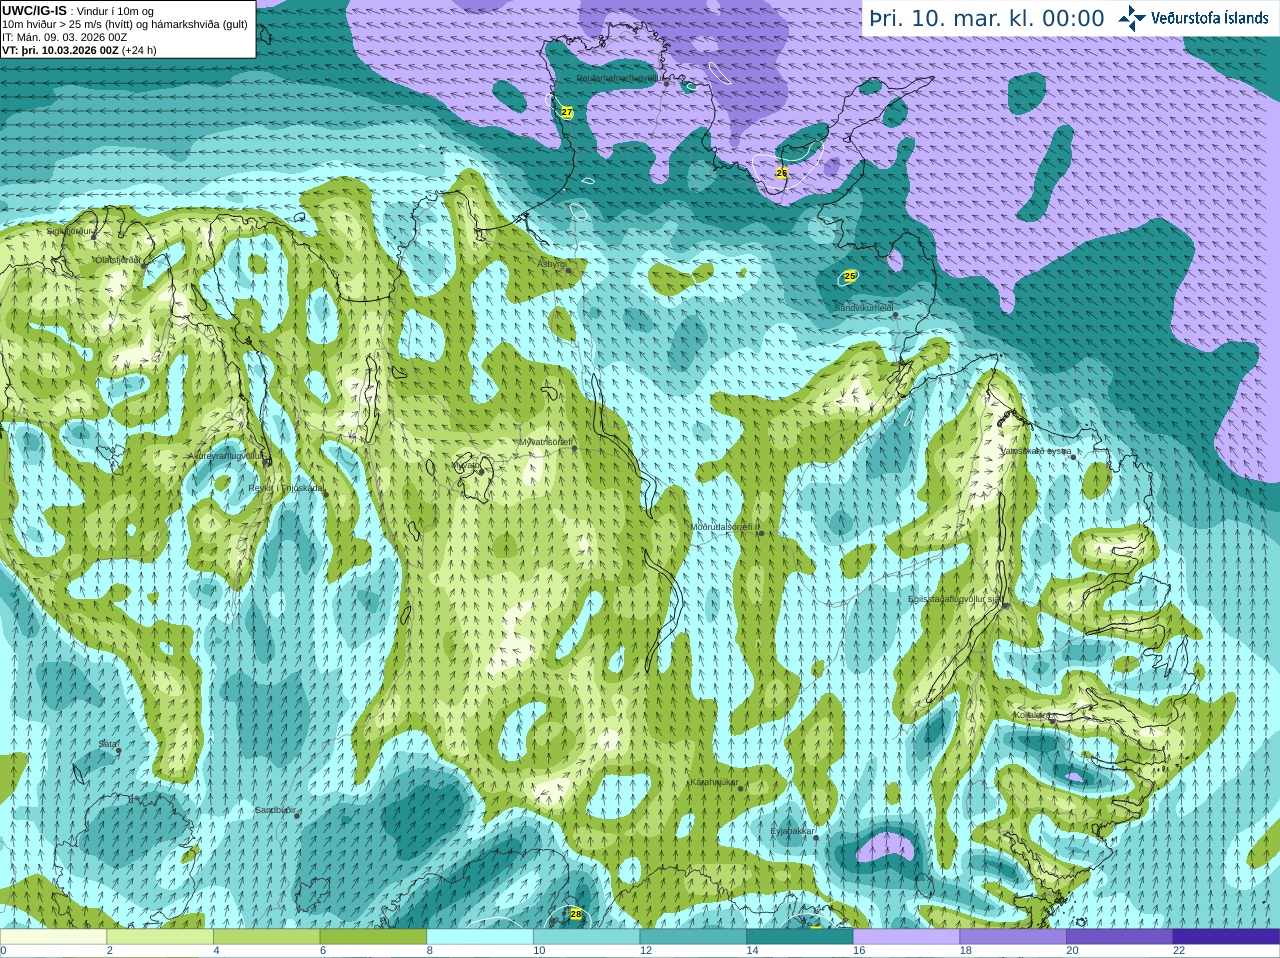Click the 'Reykir í Fnjóskadal' place label
This screenshot has width=1280, height=958.
click(x=285, y=488)
